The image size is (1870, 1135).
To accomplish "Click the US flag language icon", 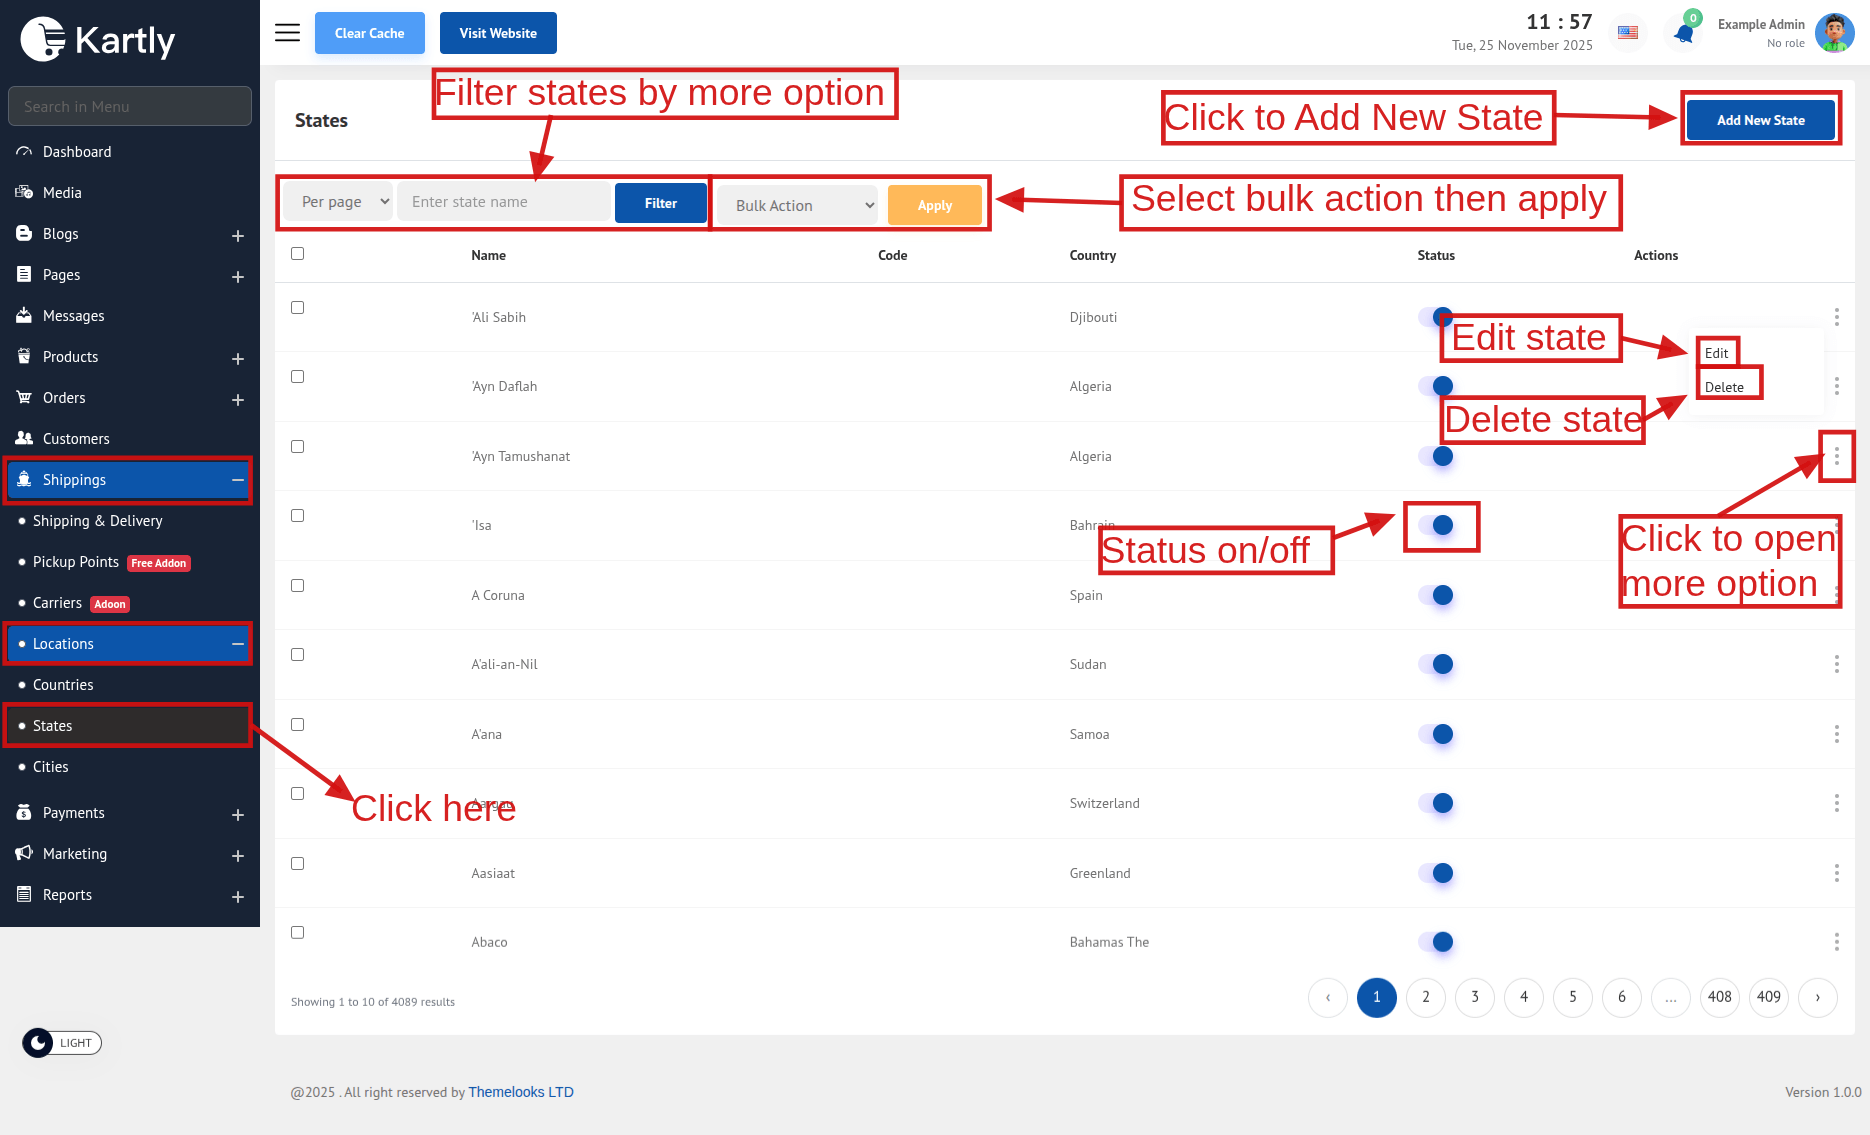I will pos(1628,33).
